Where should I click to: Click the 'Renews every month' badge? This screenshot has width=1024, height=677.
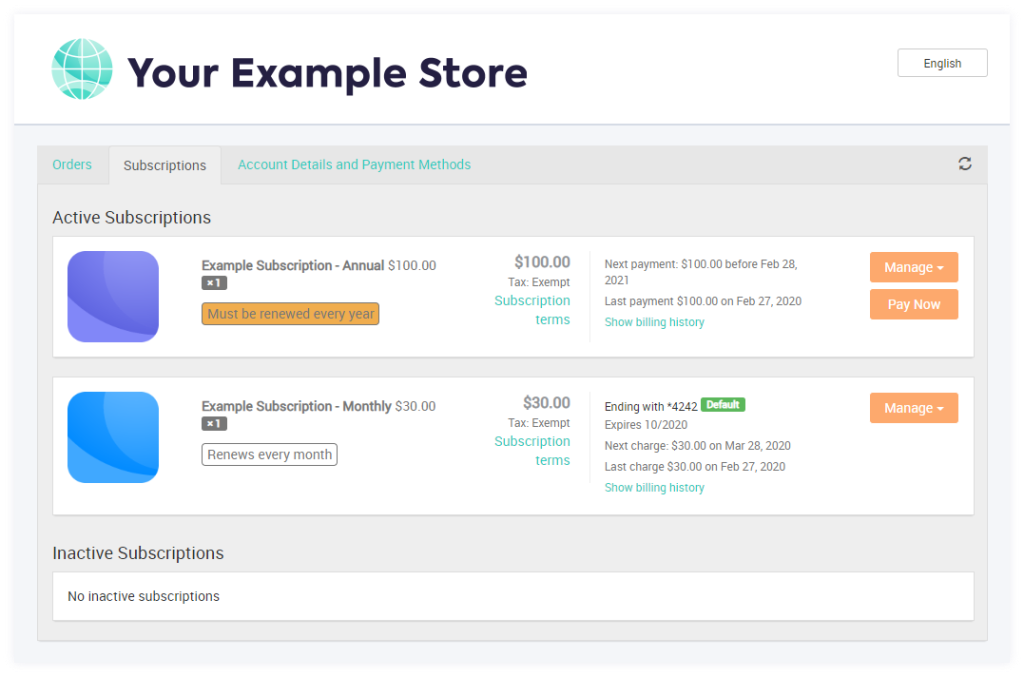[x=269, y=454]
